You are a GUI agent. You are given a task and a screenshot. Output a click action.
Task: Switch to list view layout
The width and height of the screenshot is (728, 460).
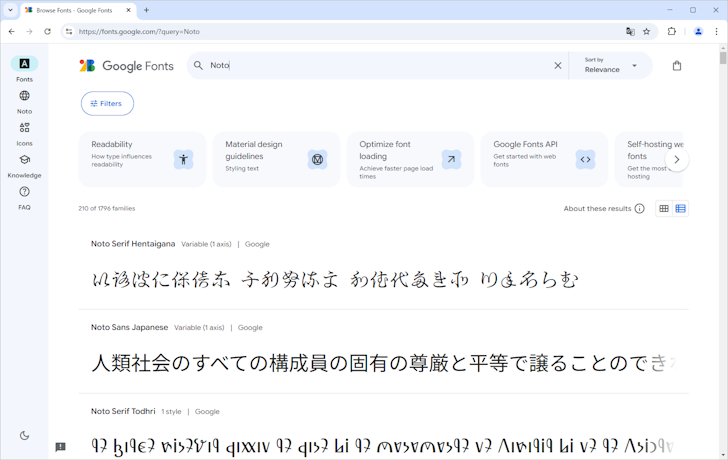pyautogui.click(x=681, y=208)
